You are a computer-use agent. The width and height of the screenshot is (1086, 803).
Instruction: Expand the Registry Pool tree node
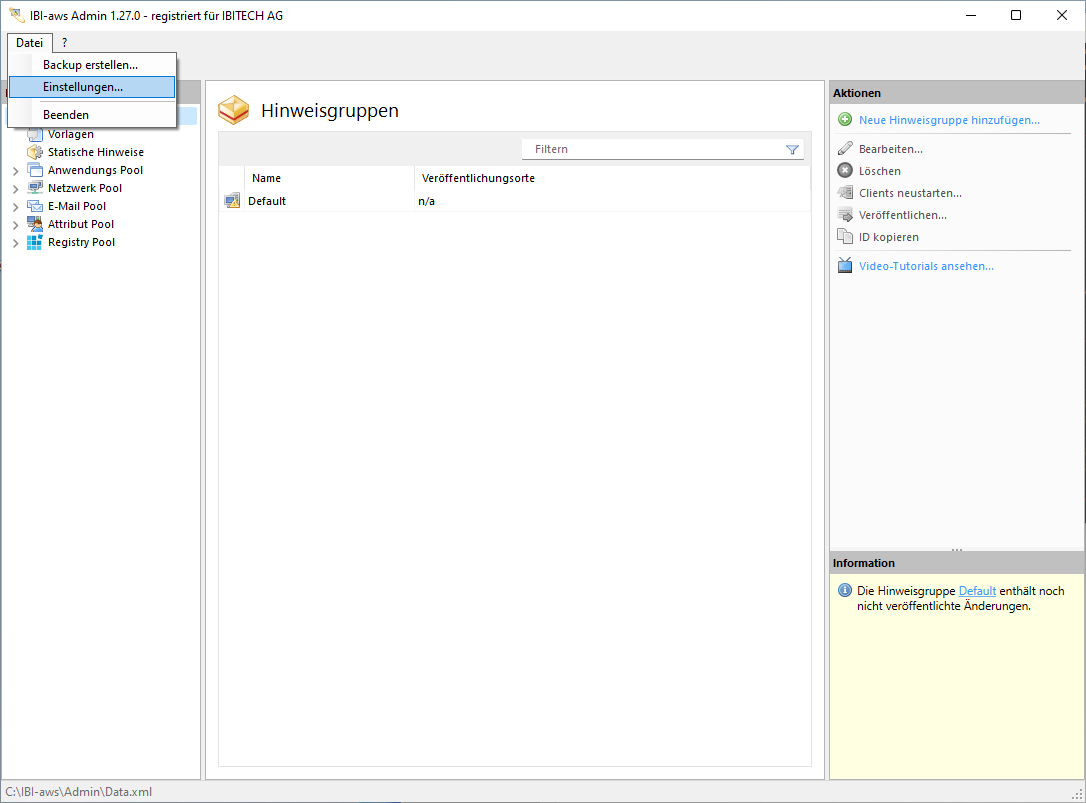click(x=15, y=243)
